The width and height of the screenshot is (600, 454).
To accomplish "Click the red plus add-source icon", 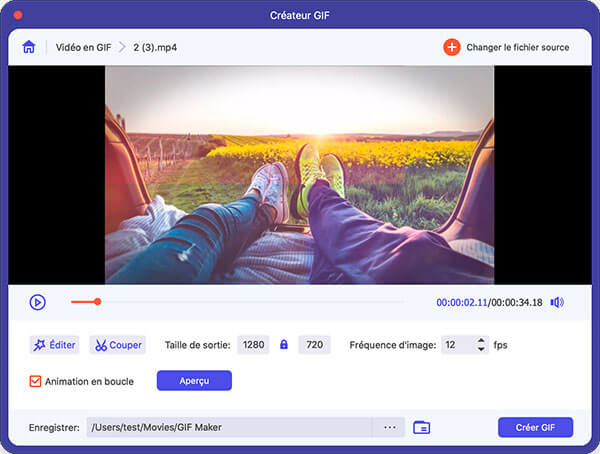I will [452, 47].
